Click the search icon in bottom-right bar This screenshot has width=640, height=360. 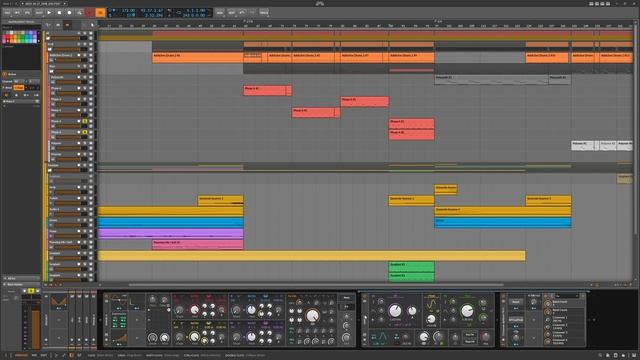[x=600, y=356]
